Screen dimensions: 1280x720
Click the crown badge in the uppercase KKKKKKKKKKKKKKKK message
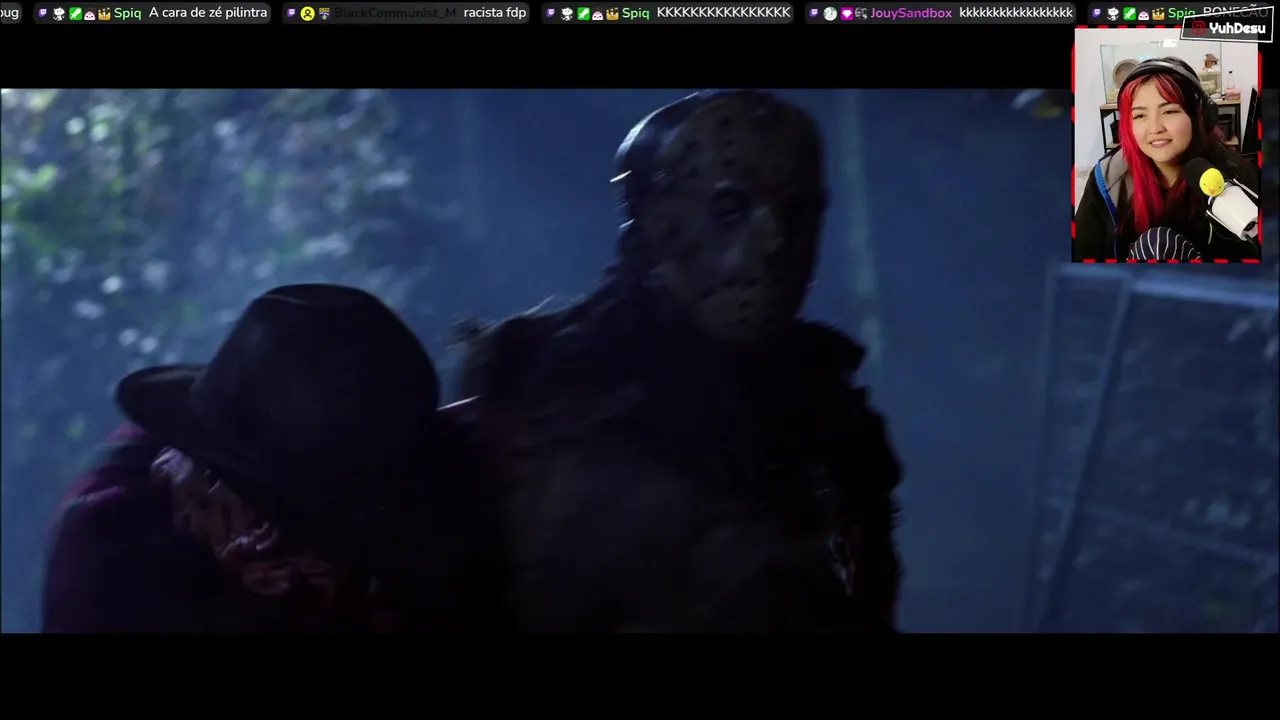612,13
